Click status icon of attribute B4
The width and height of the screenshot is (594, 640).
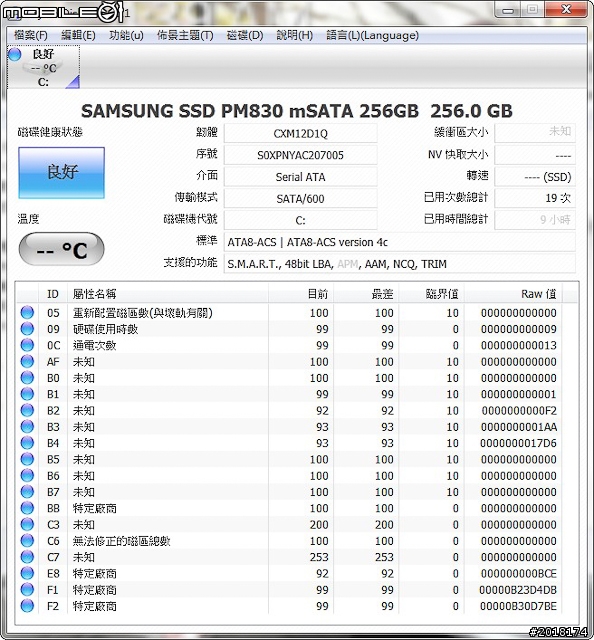click(27, 443)
